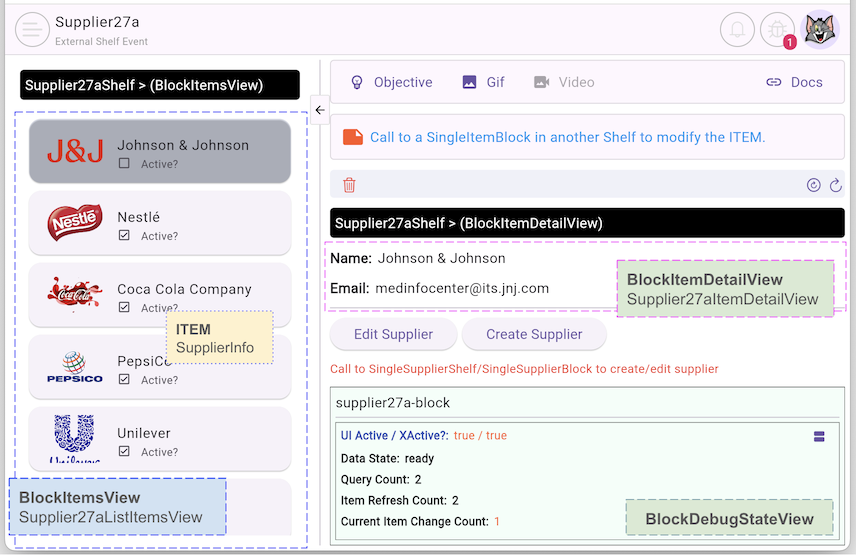Click the Edit Supplier button

coord(393,334)
